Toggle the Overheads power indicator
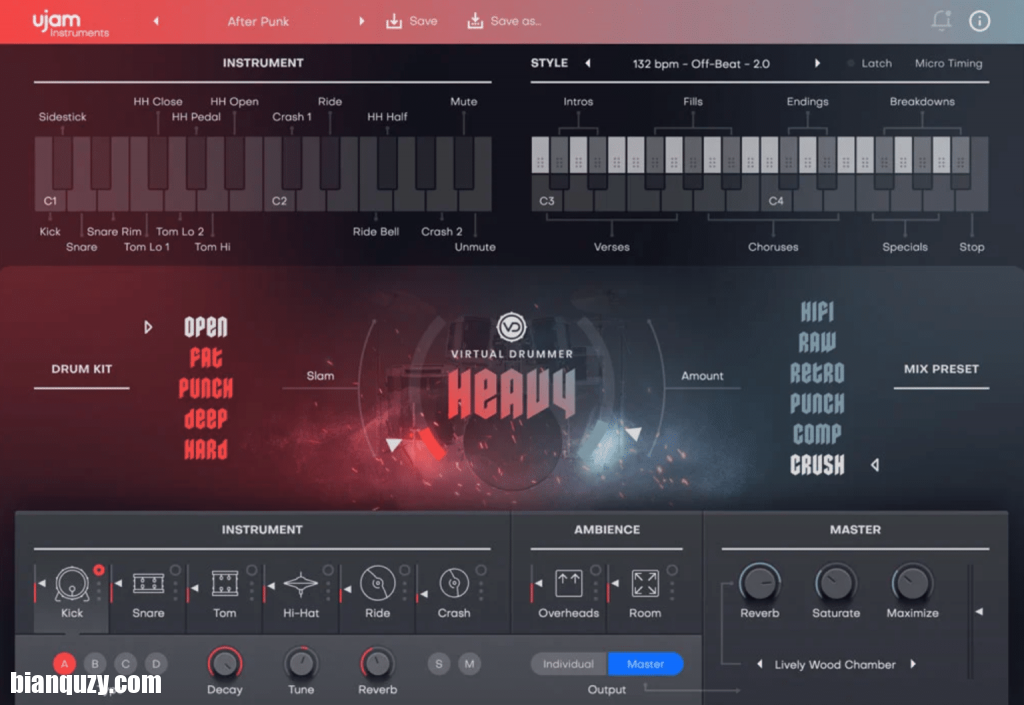Image resolution: width=1024 pixels, height=705 pixels. 596,571
